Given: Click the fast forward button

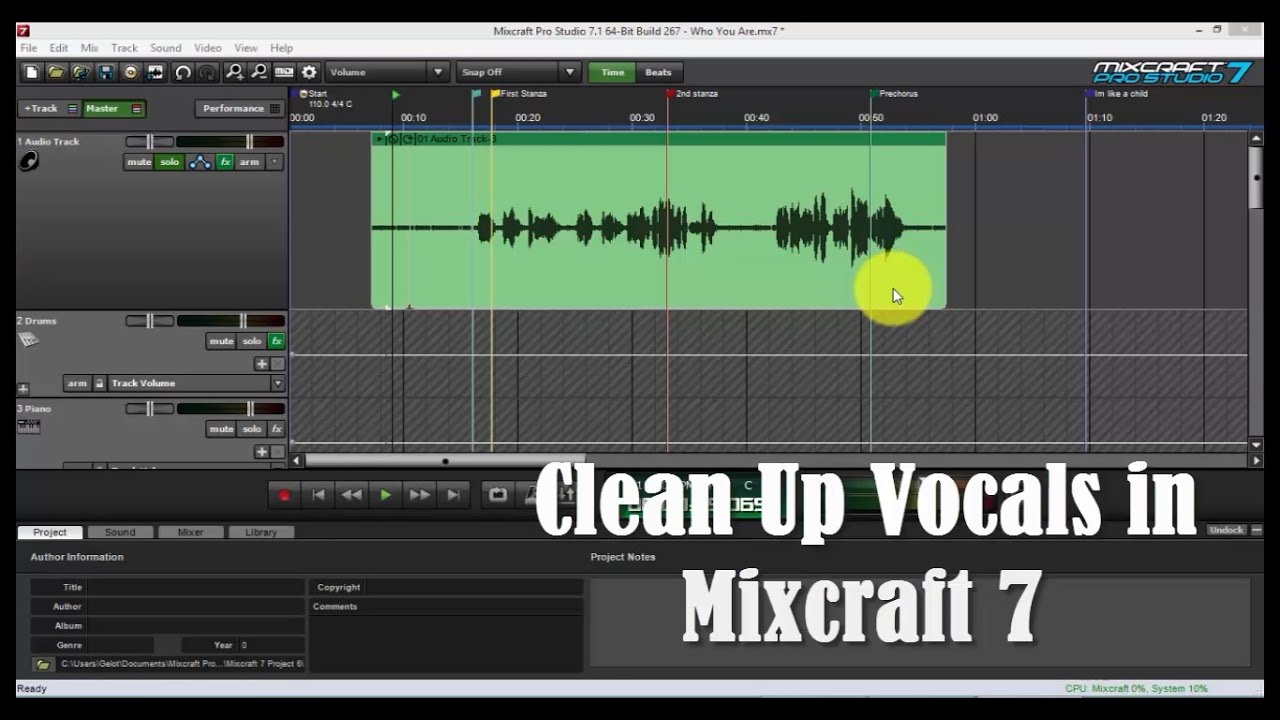Looking at the screenshot, I should (x=420, y=495).
